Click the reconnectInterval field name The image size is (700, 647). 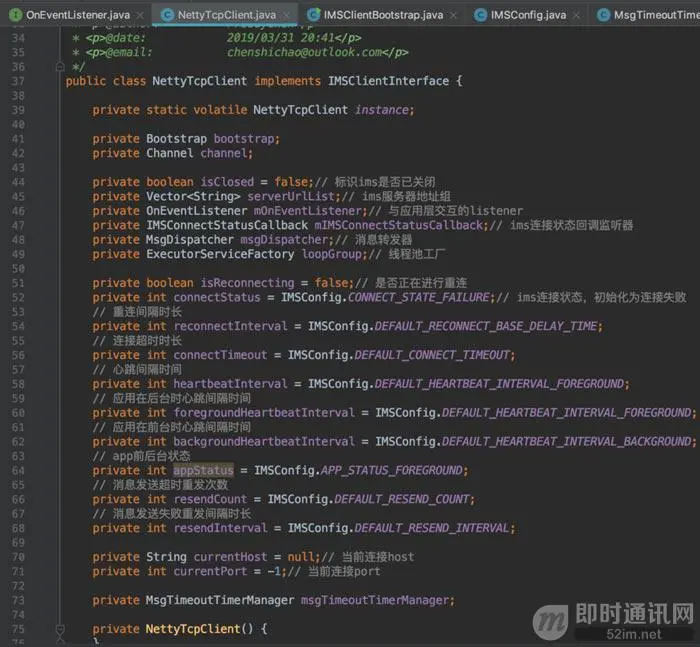point(230,326)
